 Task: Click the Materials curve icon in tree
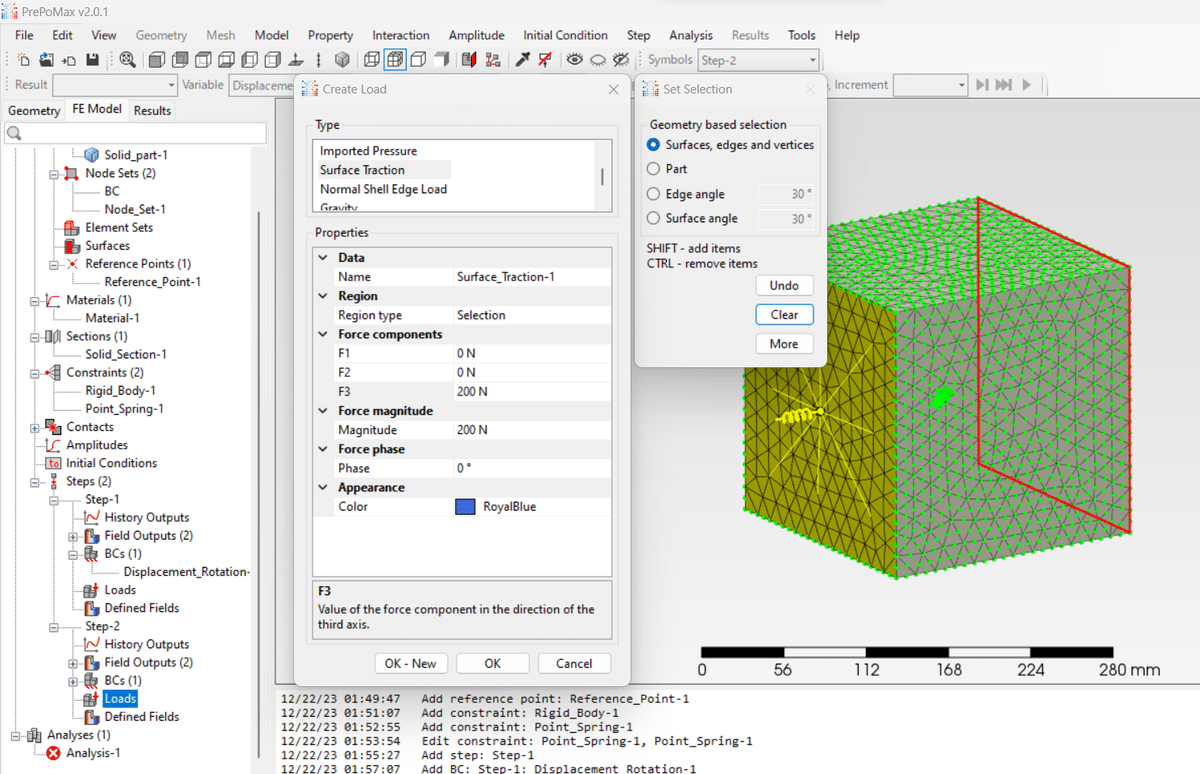coord(52,300)
